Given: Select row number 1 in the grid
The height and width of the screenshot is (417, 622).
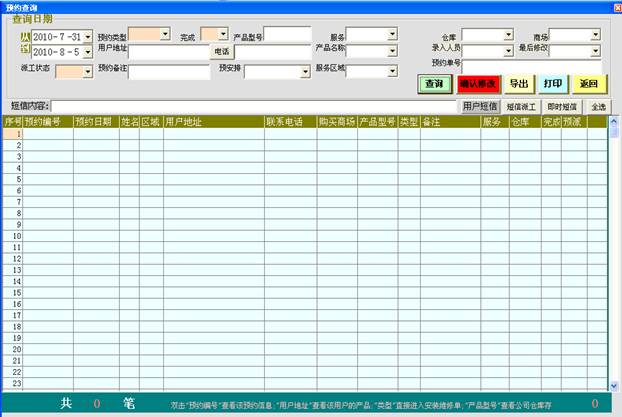Looking at the screenshot, I should pyautogui.click(x=13, y=134).
